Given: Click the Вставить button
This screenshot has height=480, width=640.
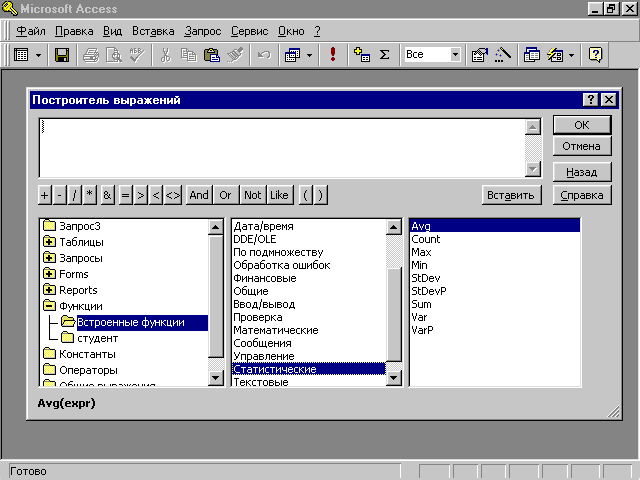Looking at the screenshot, I should tap(511, 195).
